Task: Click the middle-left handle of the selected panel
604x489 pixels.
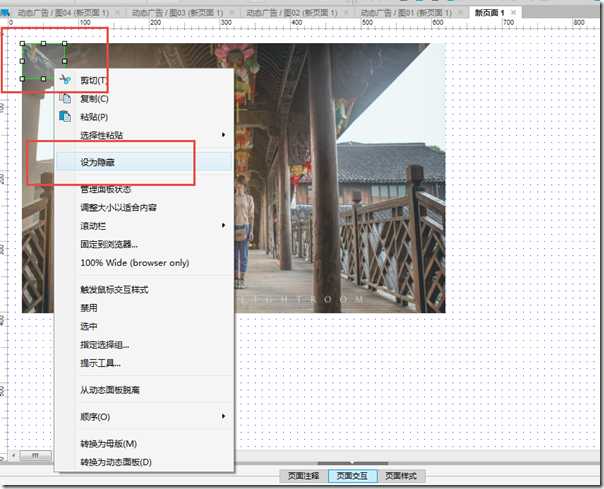Action: coord(22,61)
